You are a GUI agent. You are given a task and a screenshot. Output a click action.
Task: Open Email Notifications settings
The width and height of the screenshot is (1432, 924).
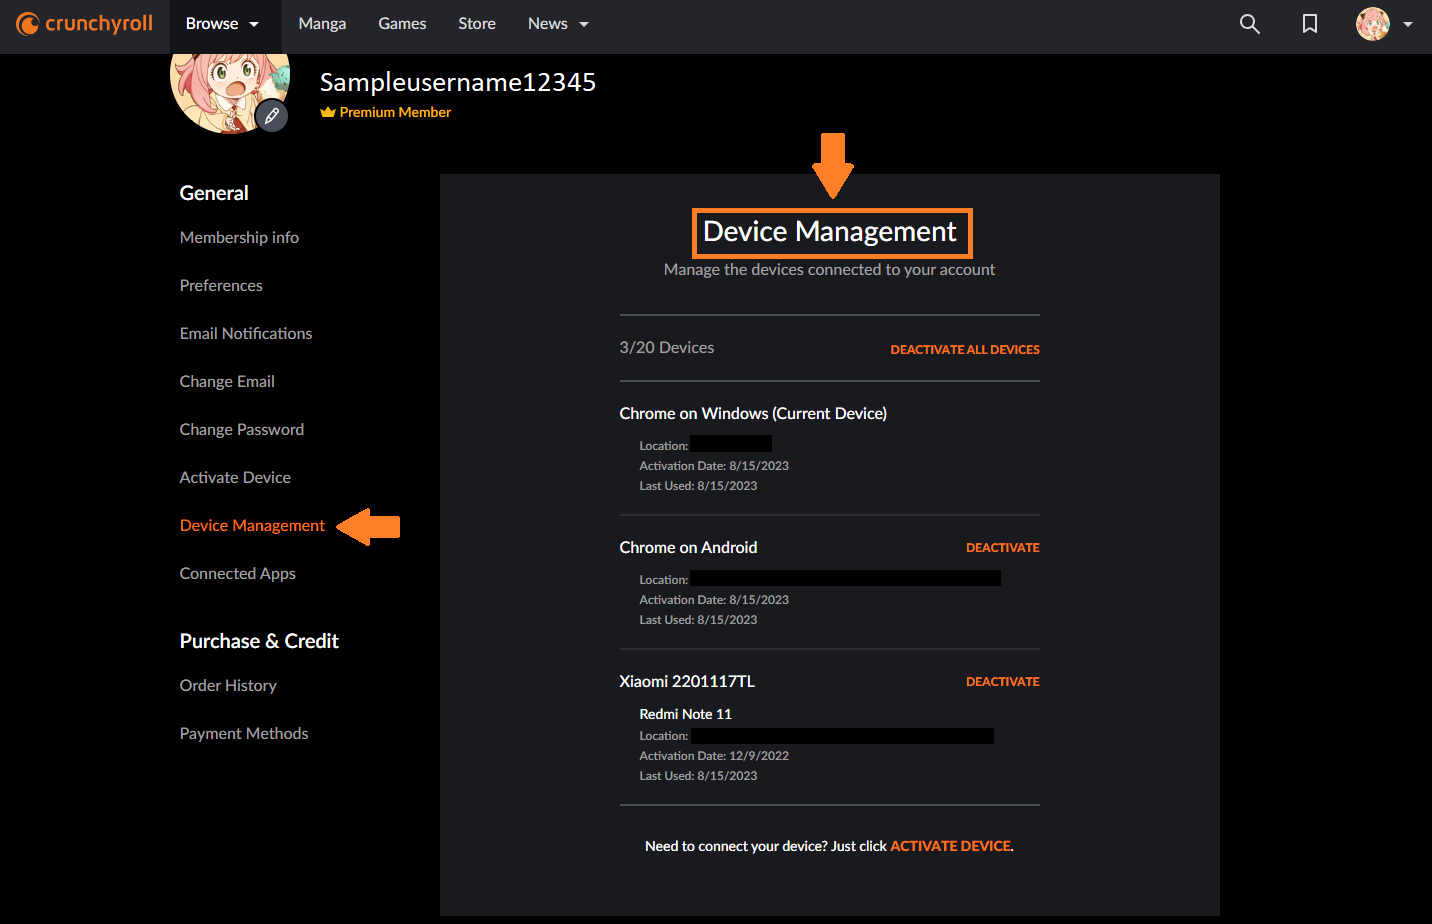click(x=246, y=333)
